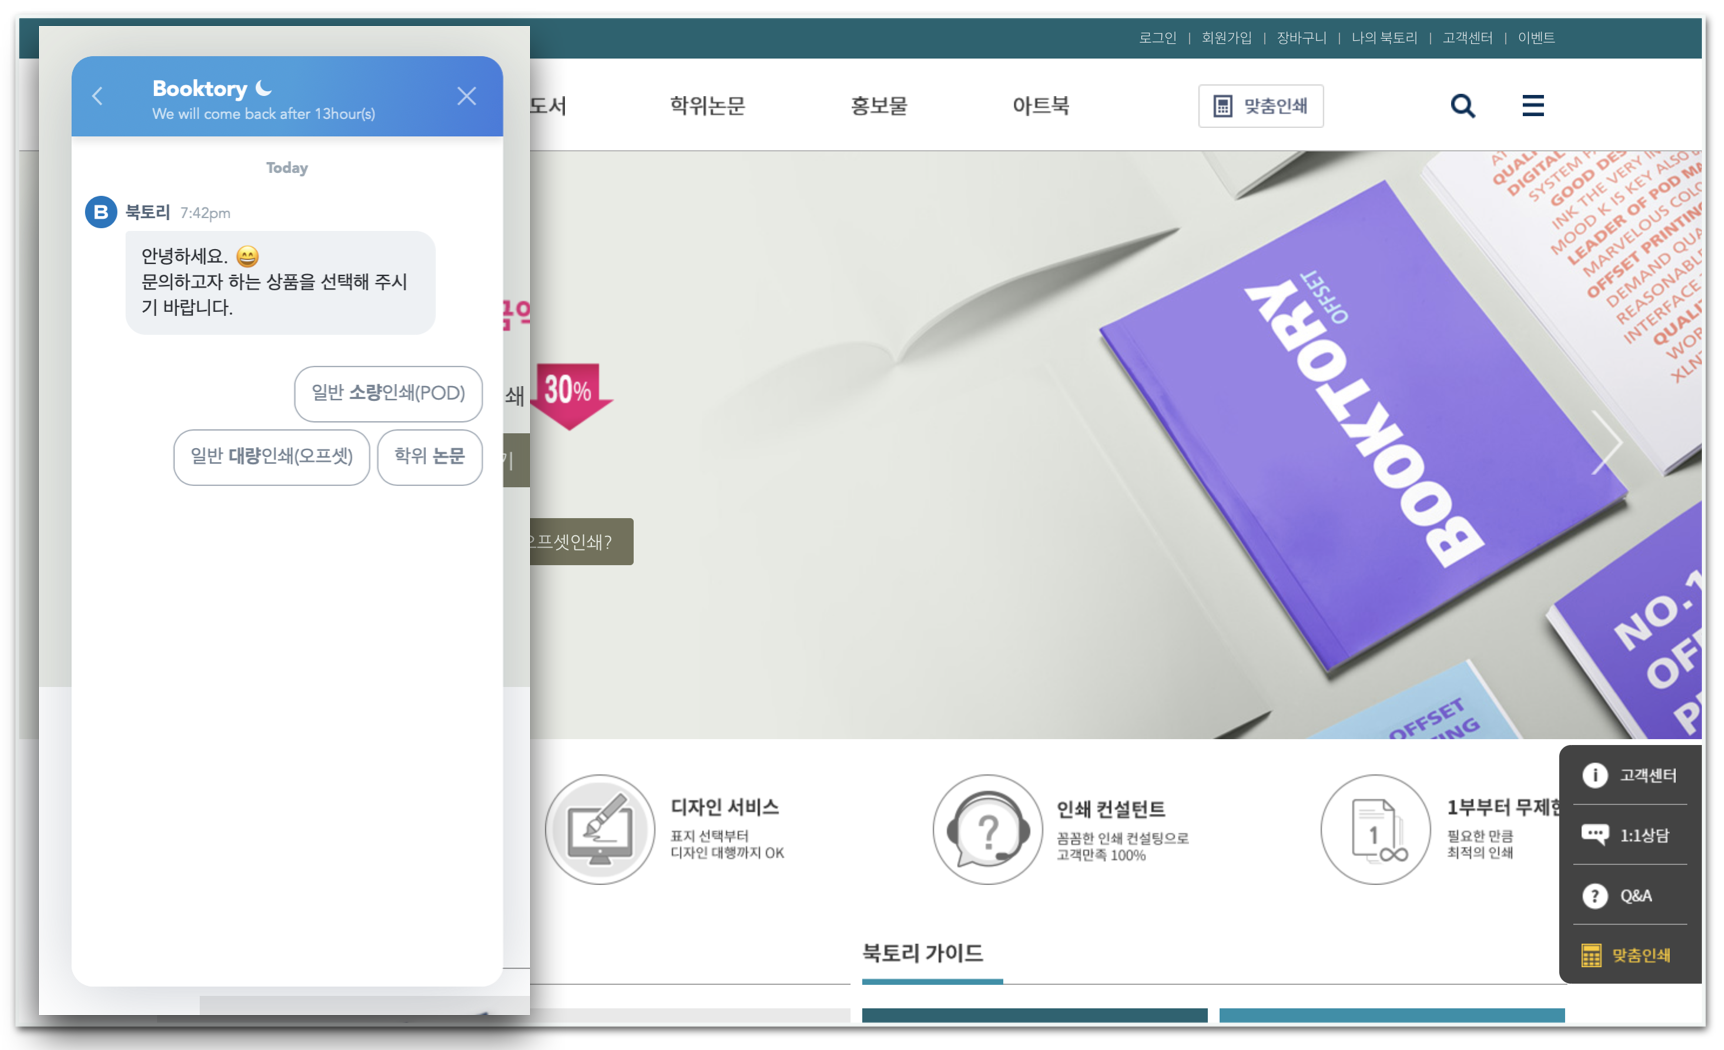Click the Booktory chat header title

200,89
